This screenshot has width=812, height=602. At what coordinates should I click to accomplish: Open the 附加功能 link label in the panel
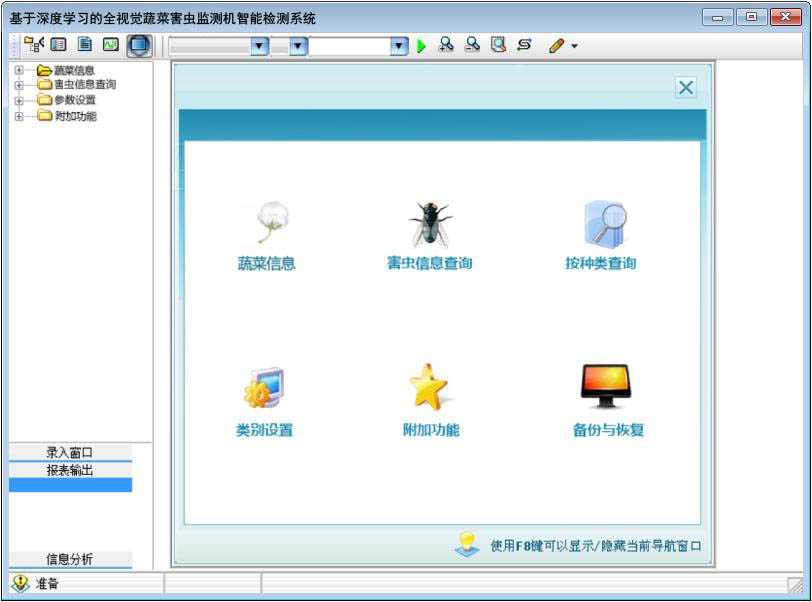431,429
